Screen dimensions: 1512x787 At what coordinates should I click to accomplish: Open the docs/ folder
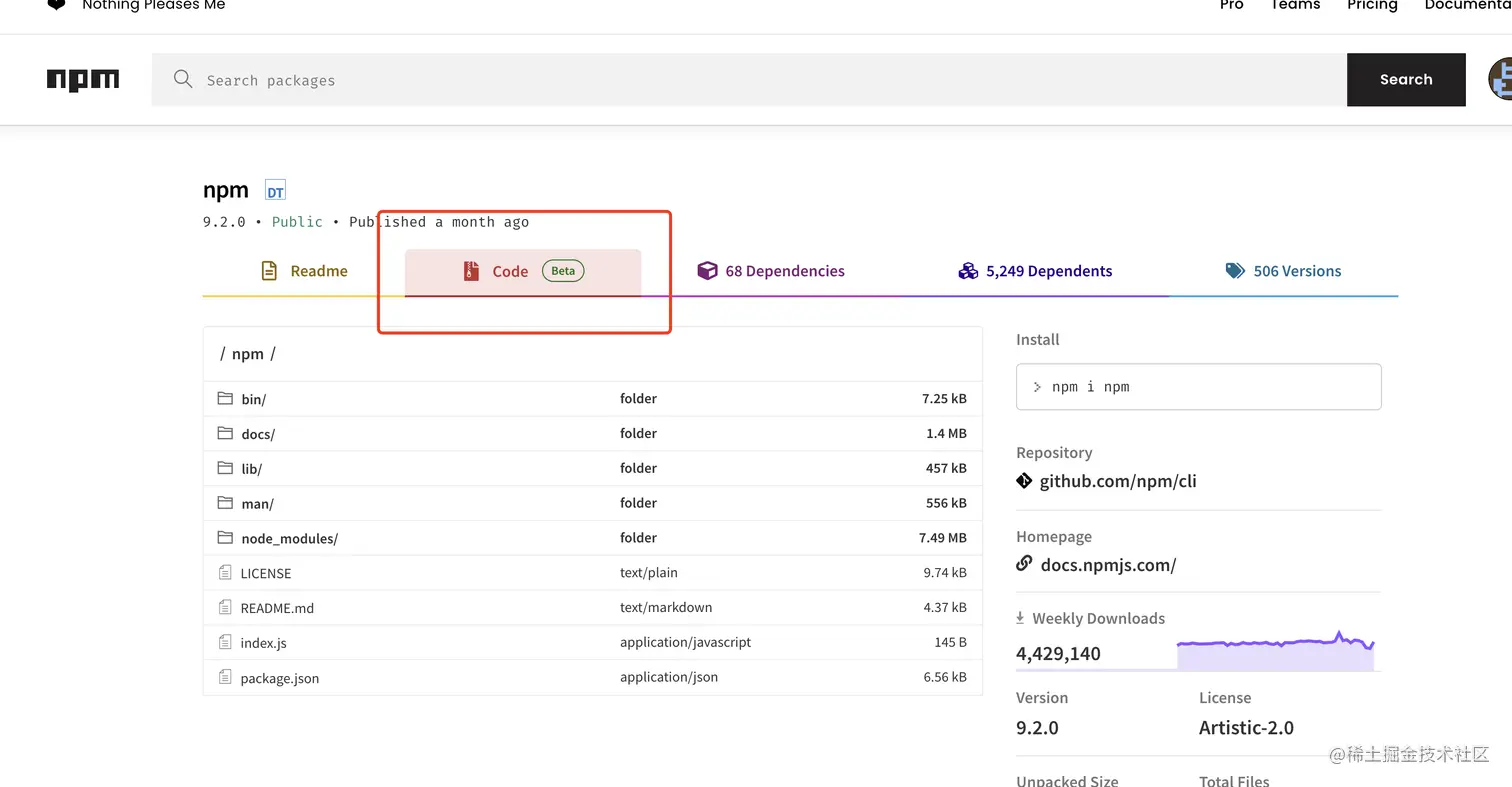point(258,434)
